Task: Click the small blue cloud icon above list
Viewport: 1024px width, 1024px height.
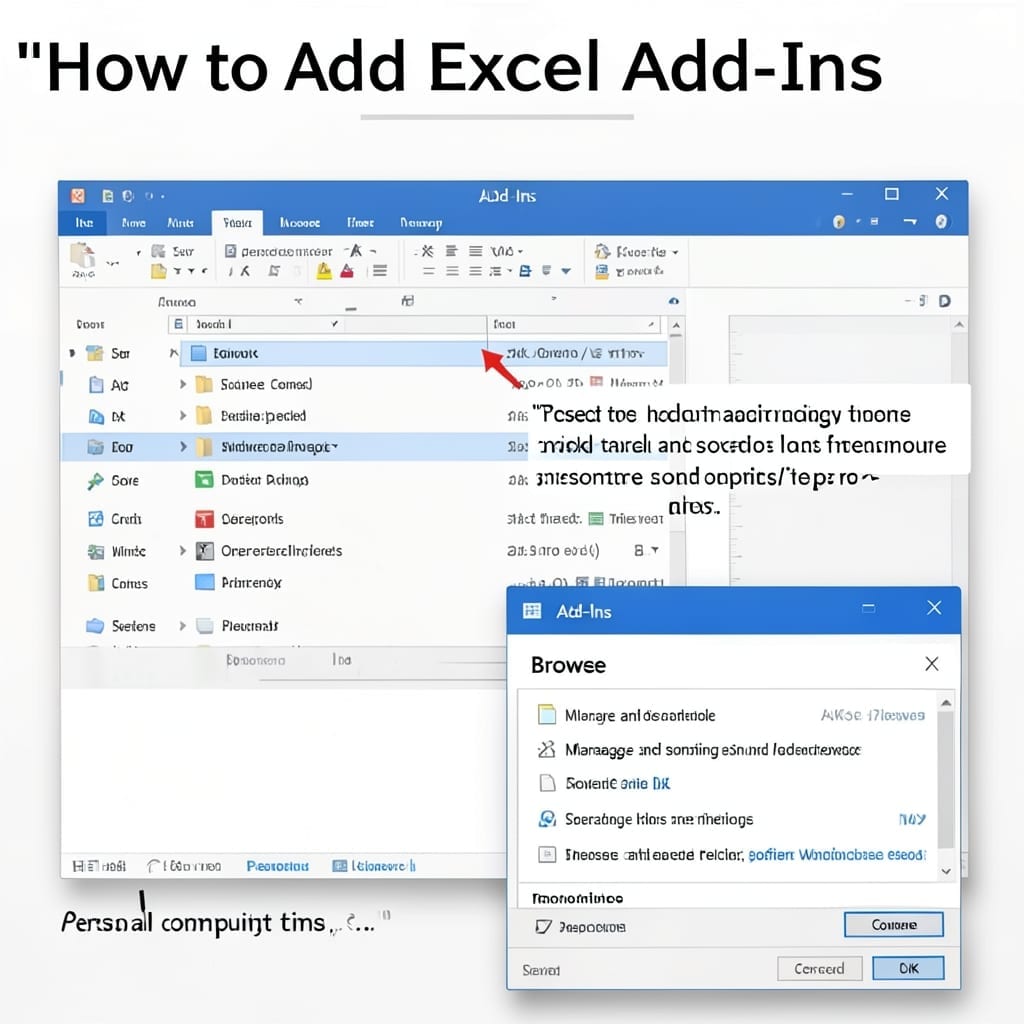Action: pyautogui.click(x=674, y=301)
